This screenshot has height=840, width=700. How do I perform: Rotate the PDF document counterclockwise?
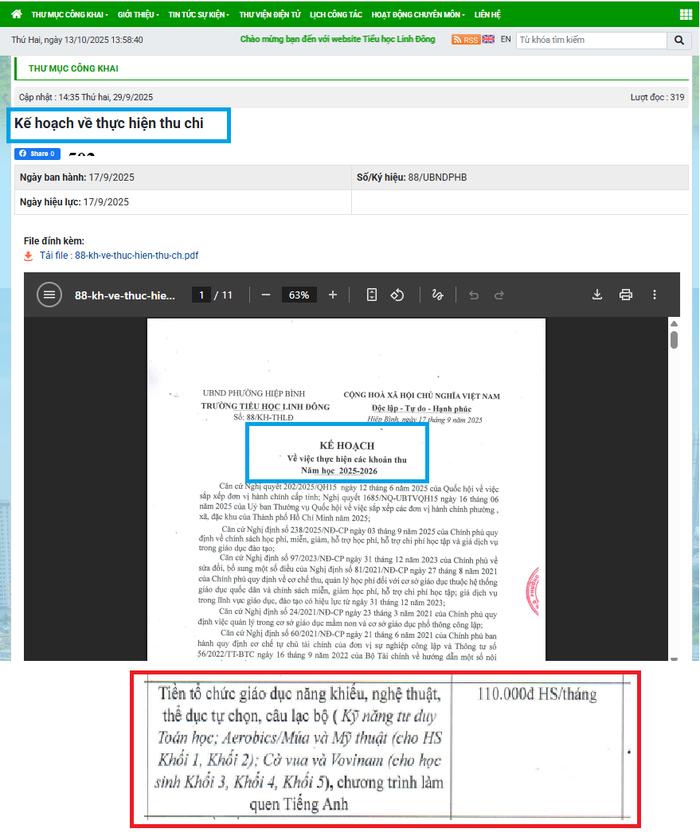[x=397, y=295]
